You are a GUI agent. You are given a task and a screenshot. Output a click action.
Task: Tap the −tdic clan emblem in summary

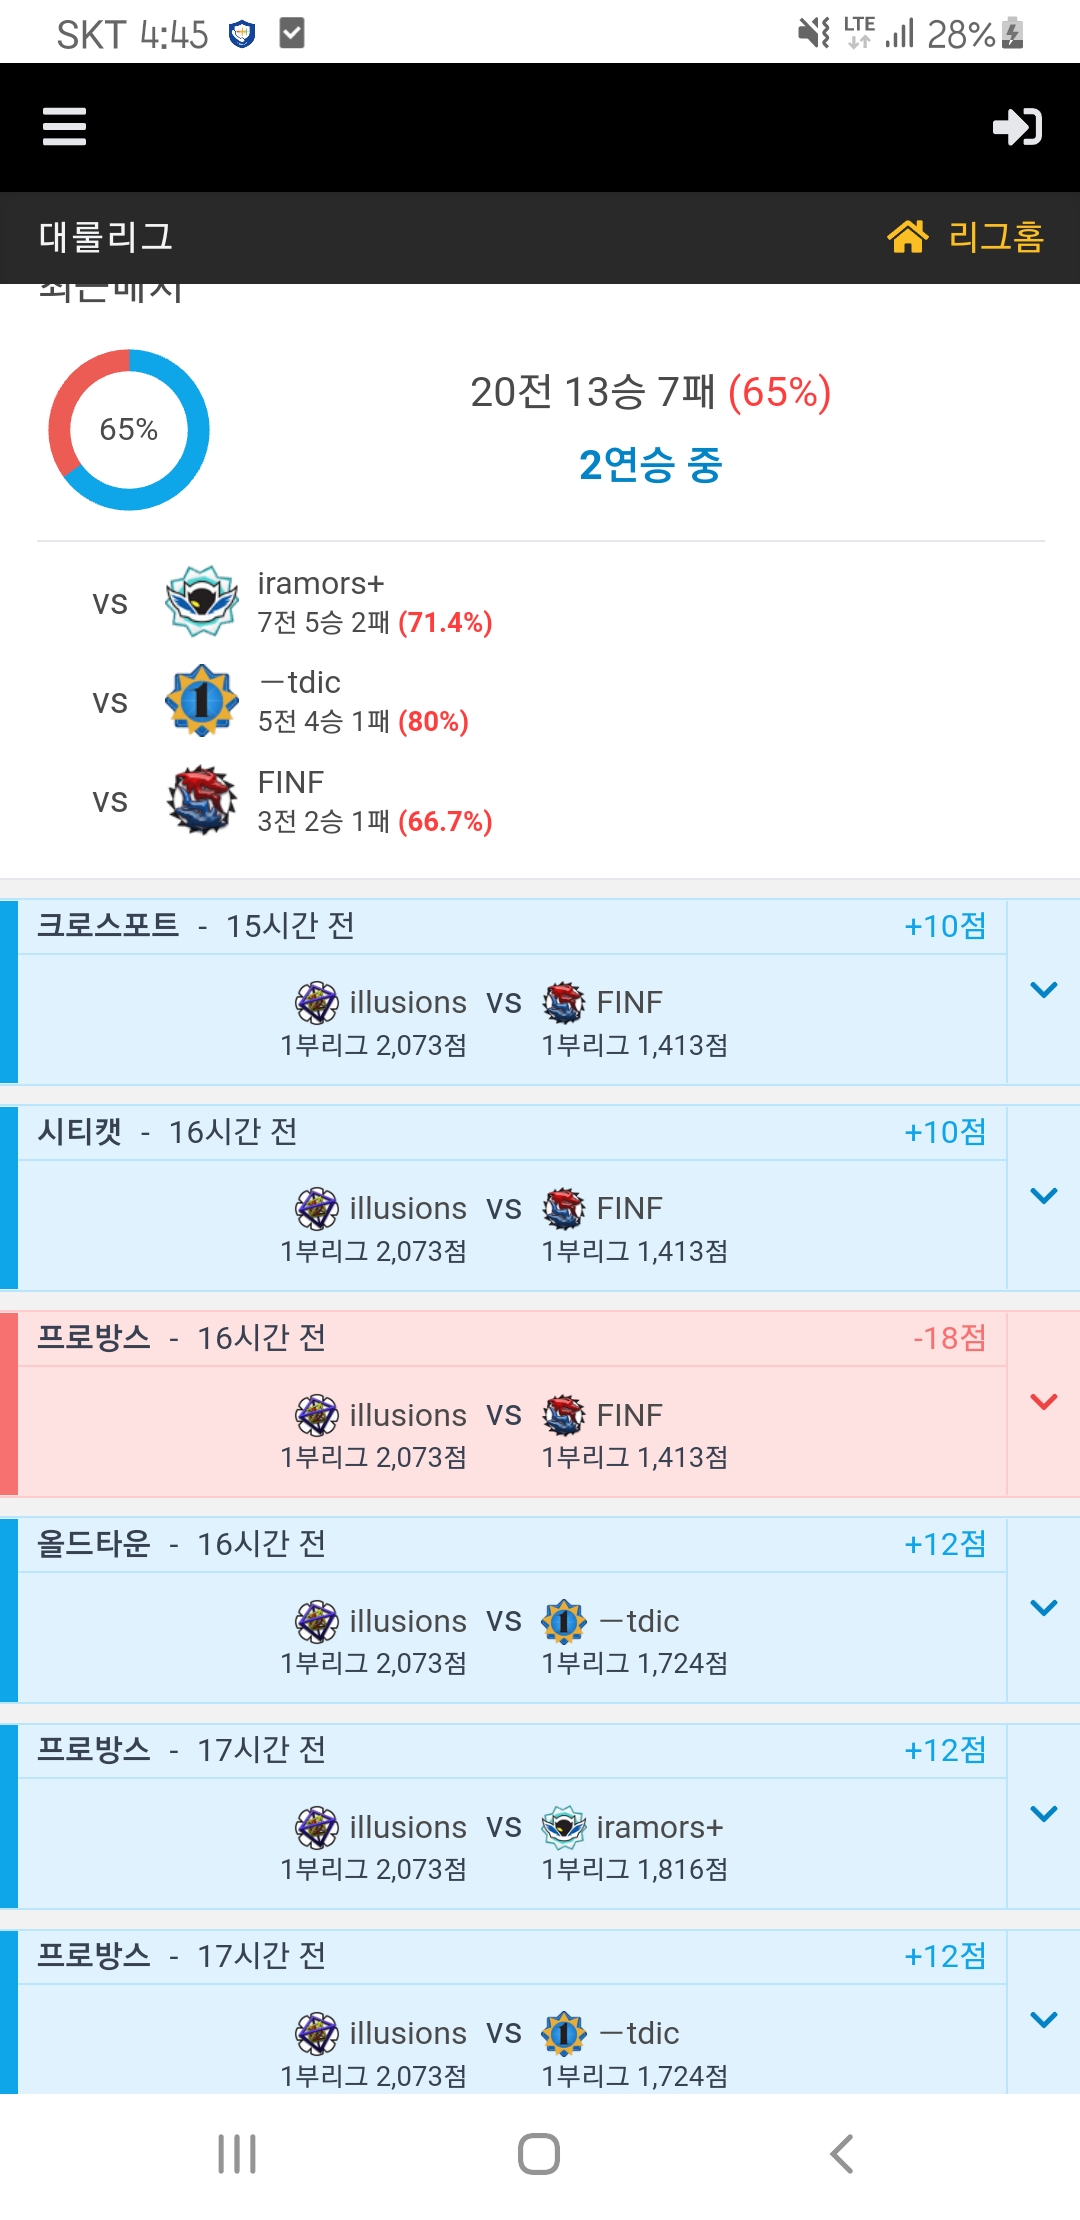pyautogui.click(x=202, y=700)
